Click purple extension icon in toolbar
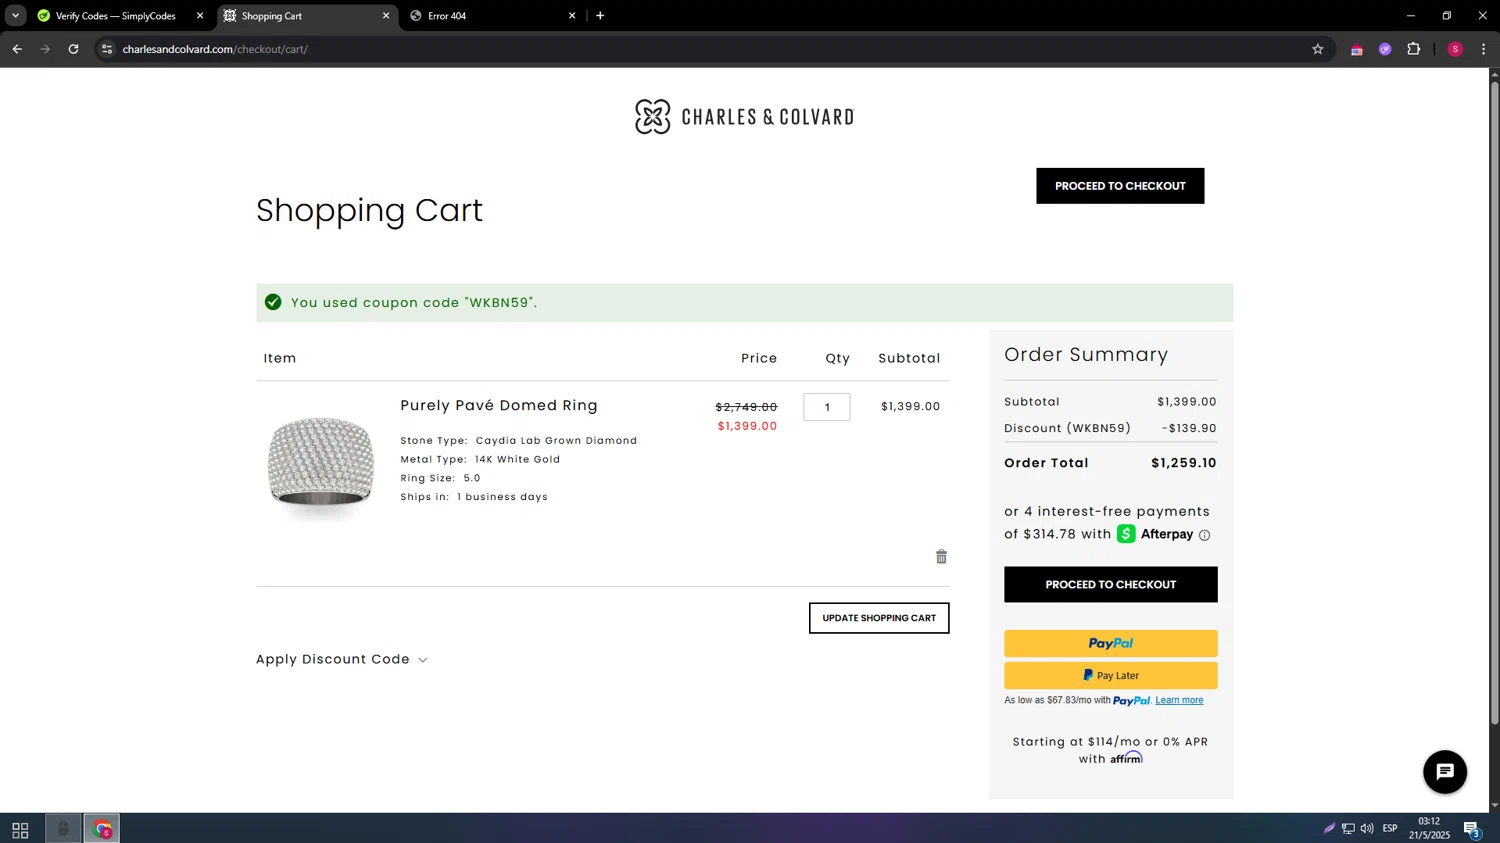 (x=1385, y=49)
